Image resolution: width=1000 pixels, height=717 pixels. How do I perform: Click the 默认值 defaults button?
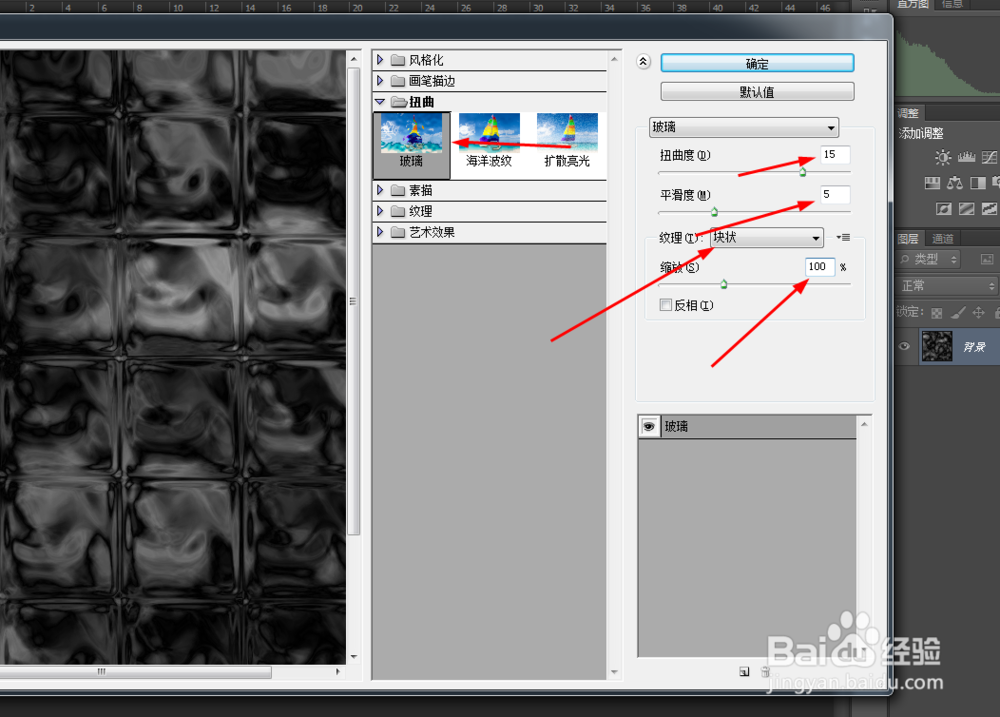pos(757,91)
